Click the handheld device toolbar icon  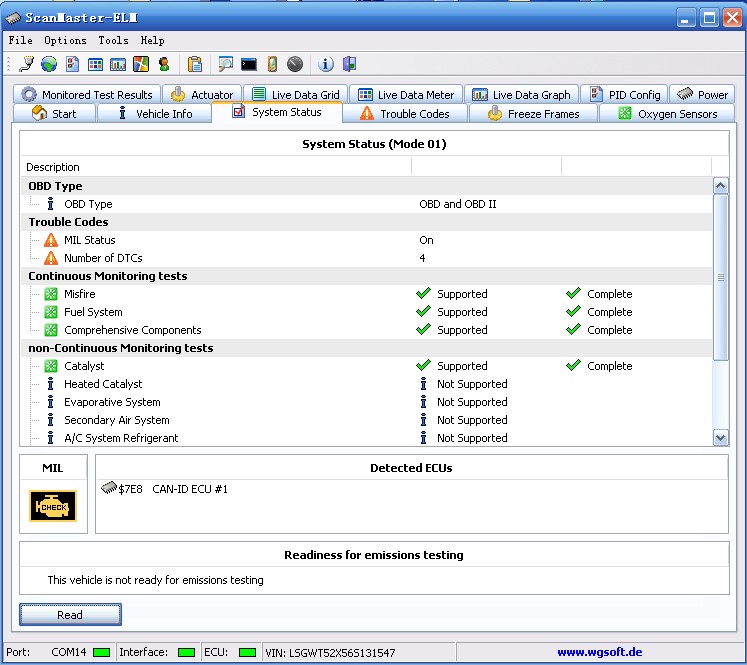[272, 64]
